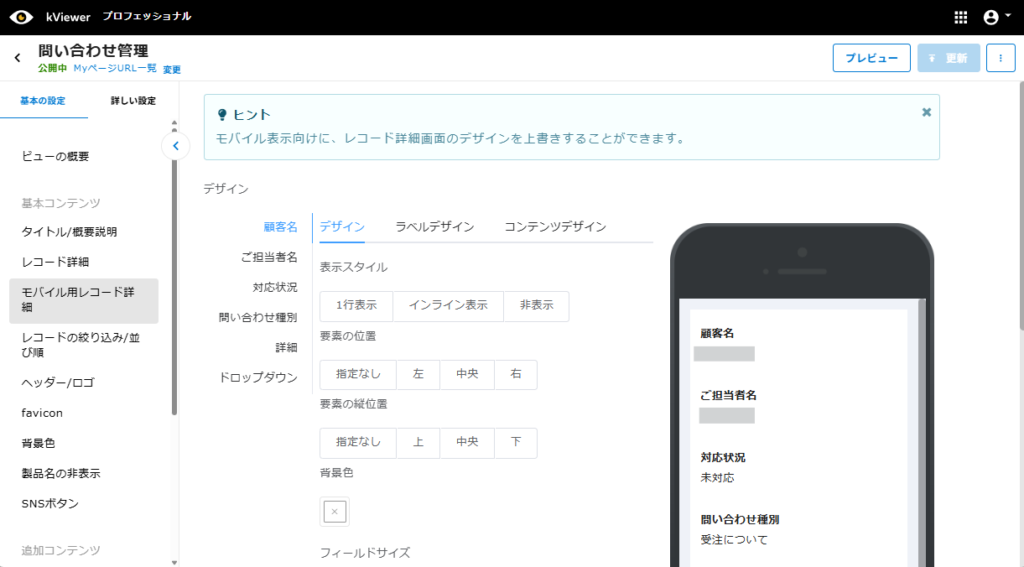
Task: Switch to the 基本の設定 tab
Action: [x=43, y=101]
